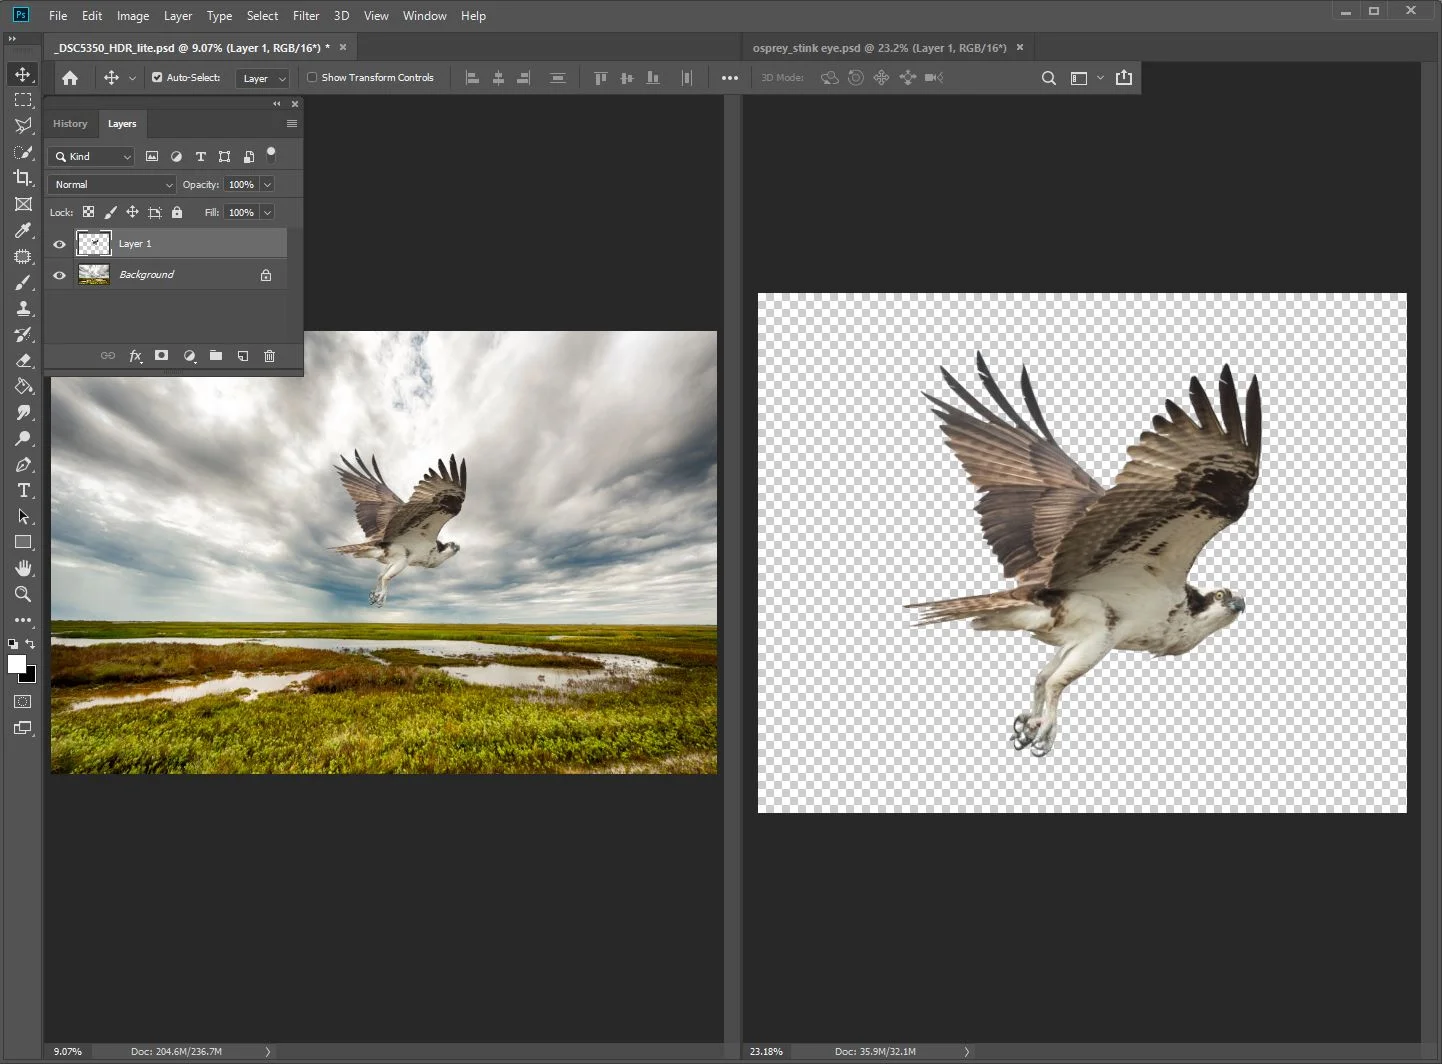Open the Normal blend mode dropdown

coord(112,185)
